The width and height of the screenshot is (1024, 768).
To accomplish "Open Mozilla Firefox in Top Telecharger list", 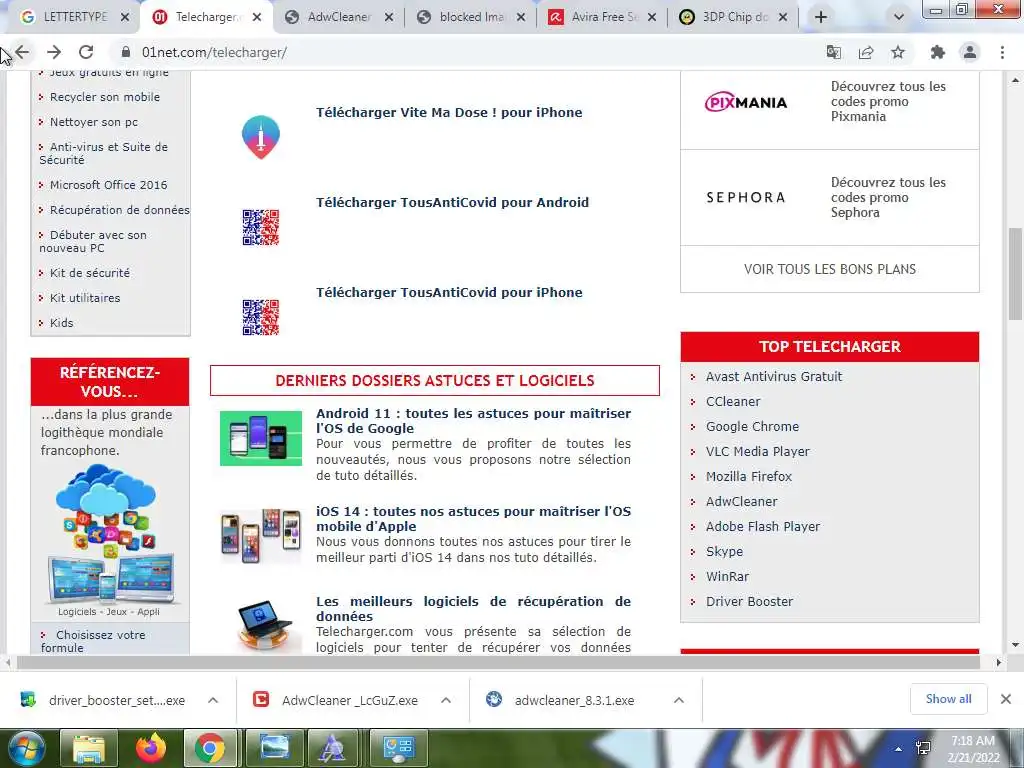I will tap(748, 477).
